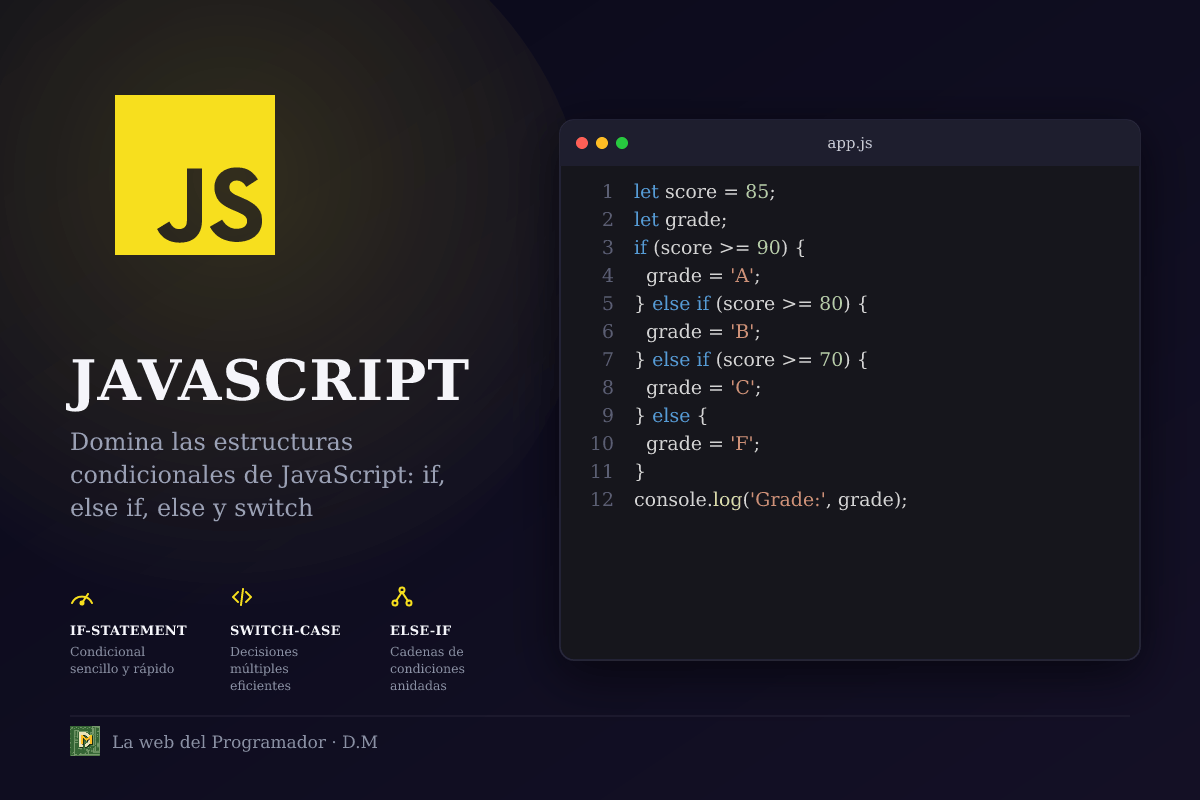Viewport: 1200px width, 800px height.
Task: Click "La web del Programador · D.M" text
Action: coord(245,742)
